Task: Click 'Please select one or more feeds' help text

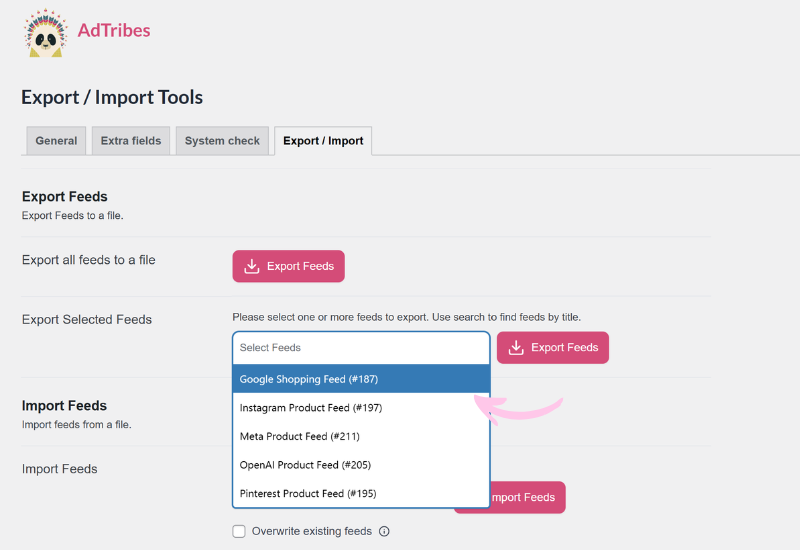Action: click(406, 317)
